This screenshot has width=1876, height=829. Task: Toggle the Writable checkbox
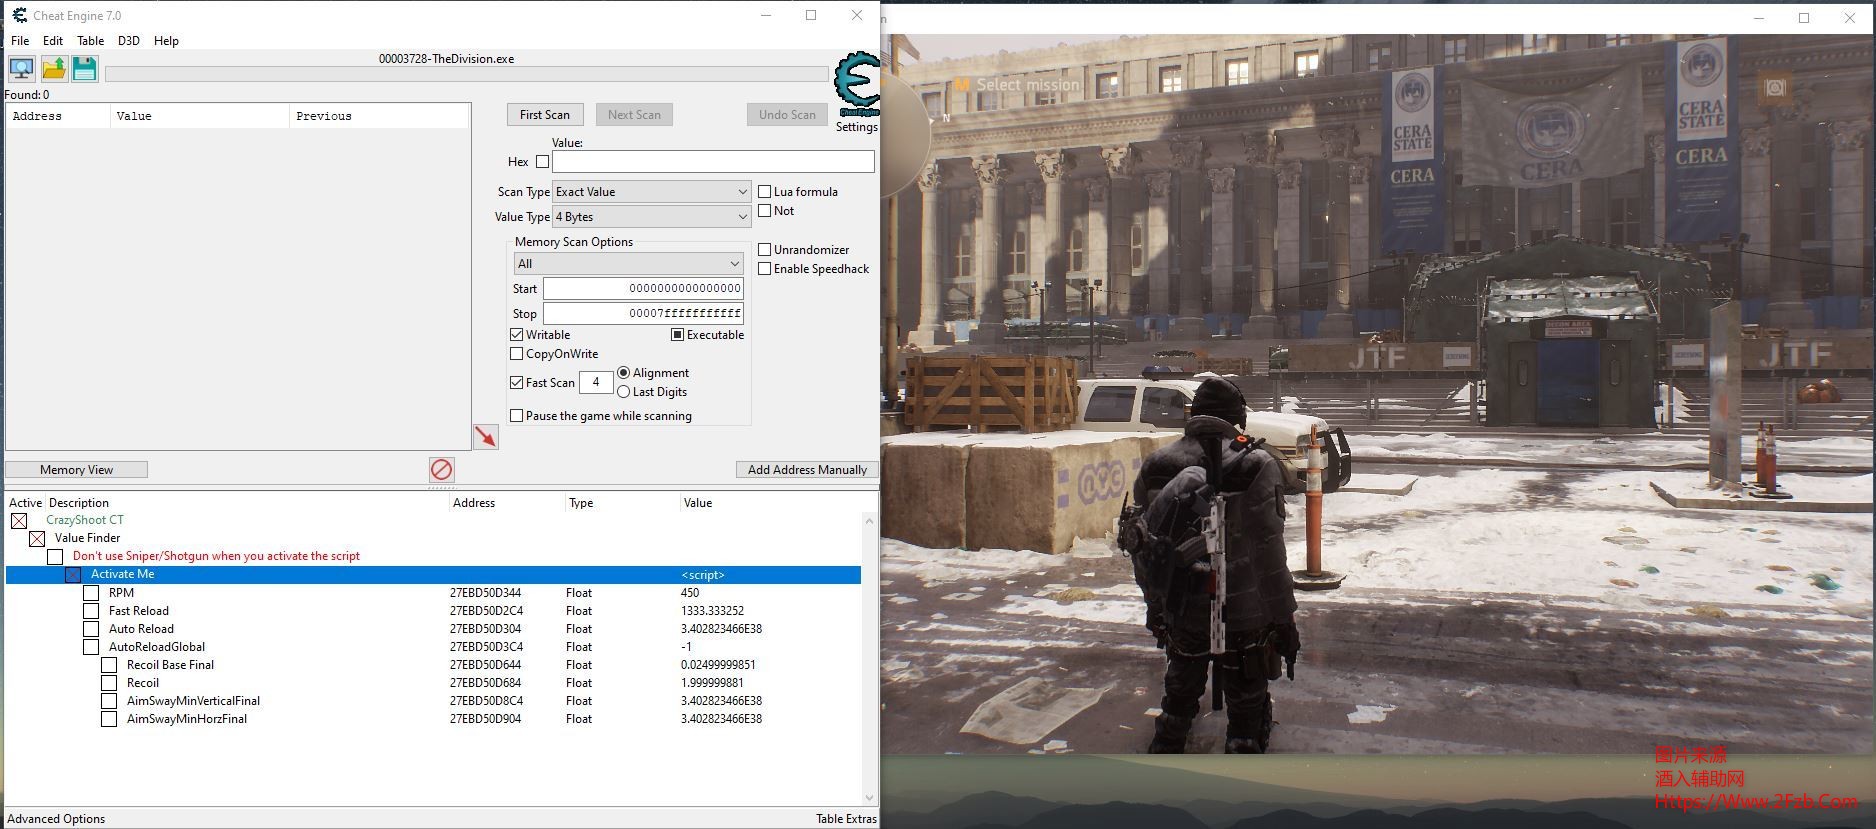[x=517, y=335]
